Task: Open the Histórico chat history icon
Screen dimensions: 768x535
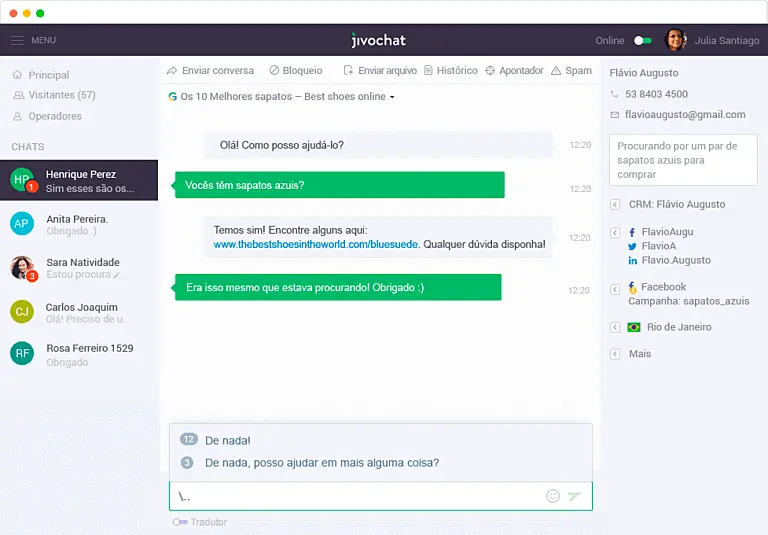Action: tap(428, 71)
